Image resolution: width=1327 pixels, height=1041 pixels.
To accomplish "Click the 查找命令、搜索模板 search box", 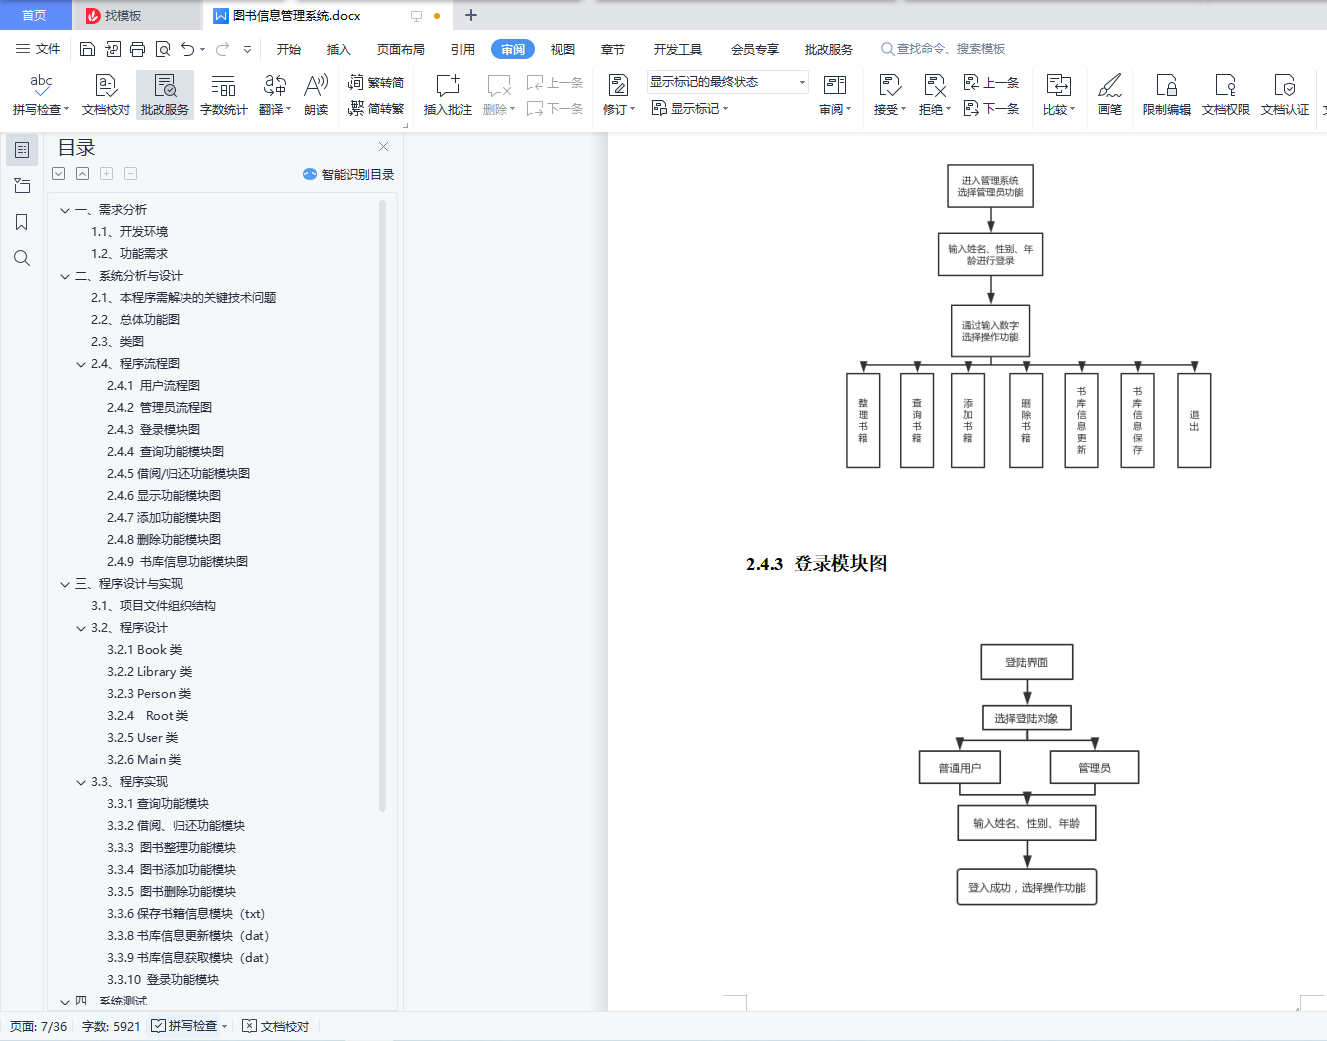I will coord(943,49).
